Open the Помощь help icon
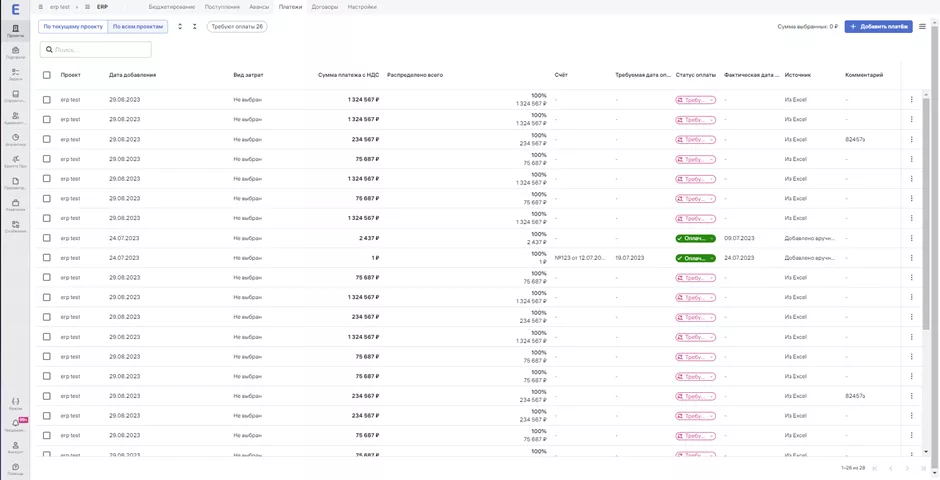The width and height of the screenshot is (940, 480). 15,468
